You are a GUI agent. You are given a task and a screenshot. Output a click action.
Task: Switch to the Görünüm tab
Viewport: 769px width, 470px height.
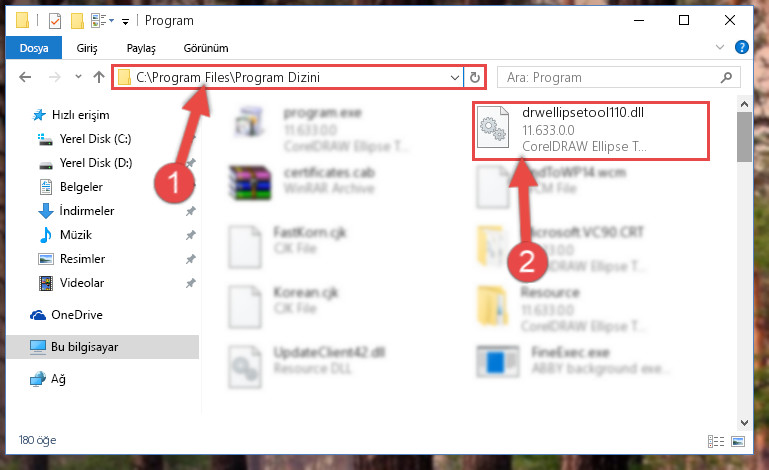205,48
